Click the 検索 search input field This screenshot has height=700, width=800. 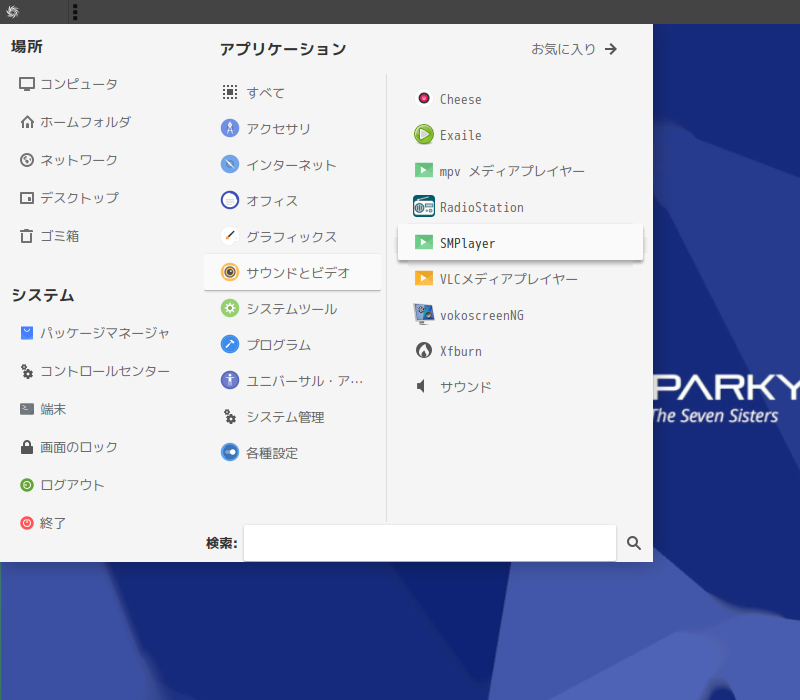pos(430,543)
